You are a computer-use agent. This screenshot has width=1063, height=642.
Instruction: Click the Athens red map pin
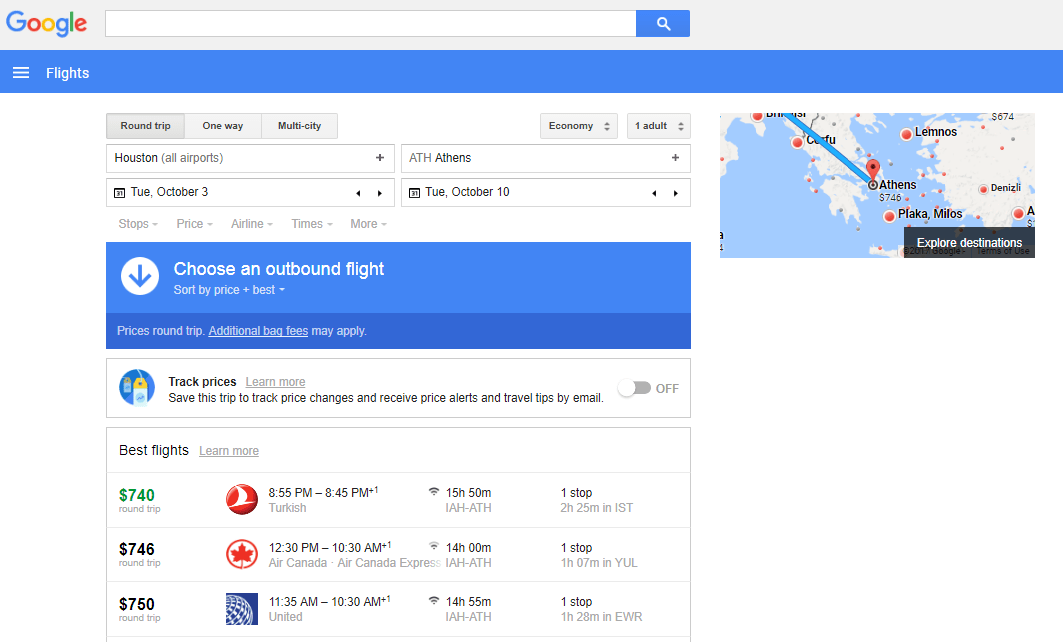click(x=872, y=170)
